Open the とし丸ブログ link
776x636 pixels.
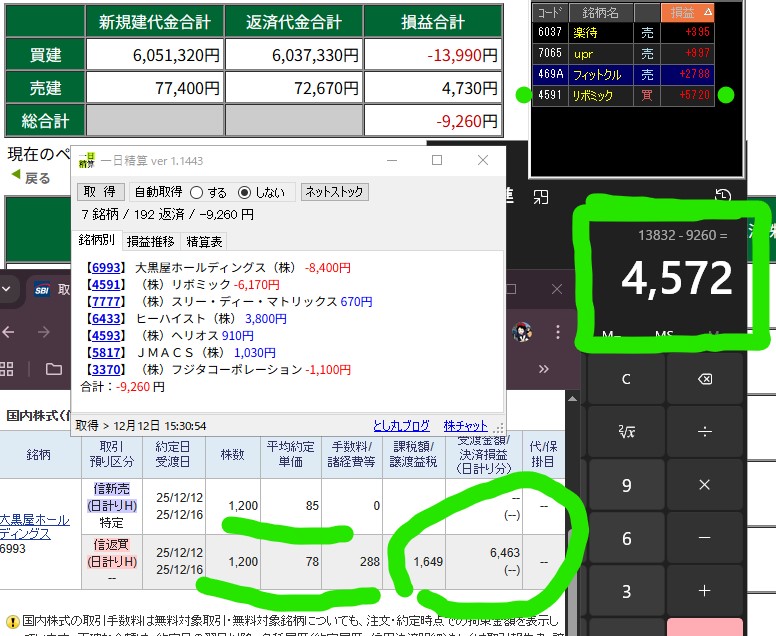pos(401,425)
